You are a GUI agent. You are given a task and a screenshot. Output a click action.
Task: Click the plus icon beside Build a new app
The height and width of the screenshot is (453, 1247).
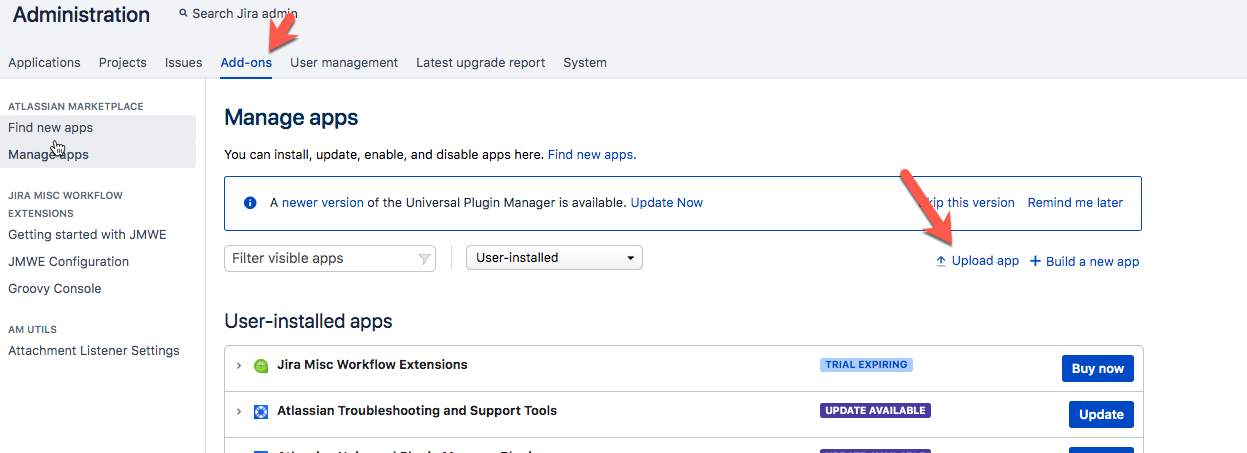click(x=1036, y=261)
